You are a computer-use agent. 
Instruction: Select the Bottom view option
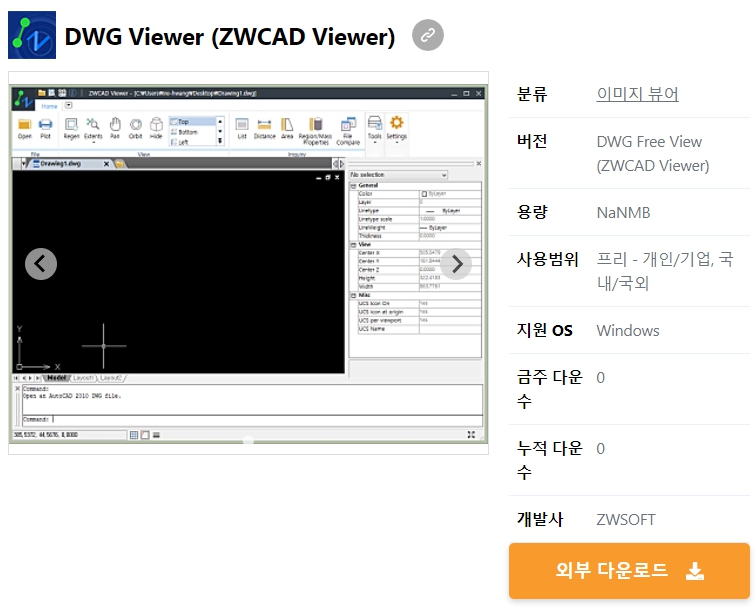click(x=192, y=132)
